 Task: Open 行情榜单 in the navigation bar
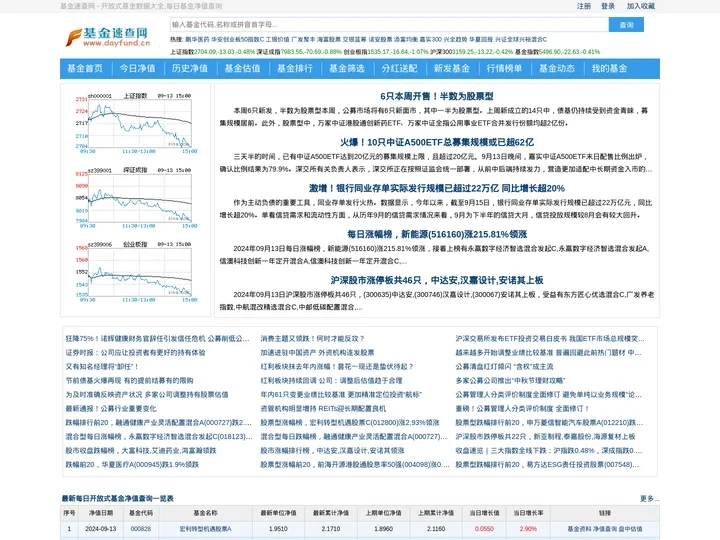(504, 68)
